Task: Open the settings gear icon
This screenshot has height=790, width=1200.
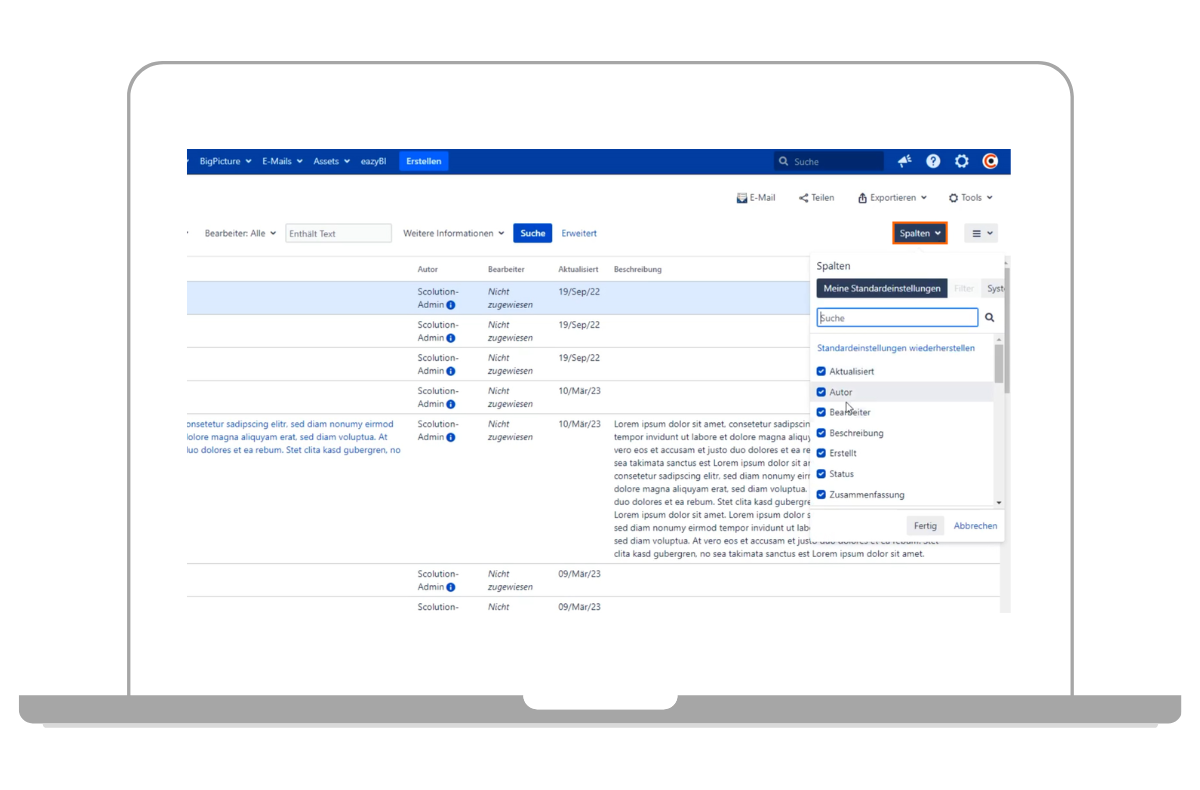Action: 962,161
